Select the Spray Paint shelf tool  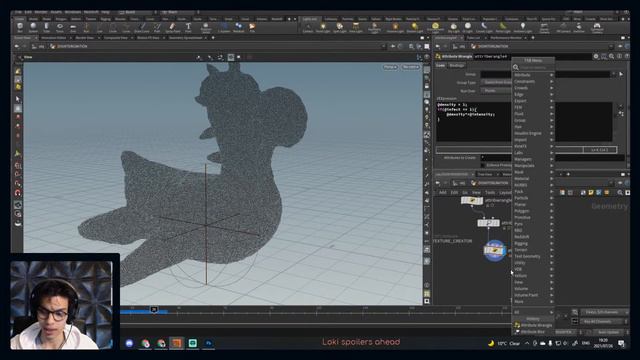(x=173, y=28)
